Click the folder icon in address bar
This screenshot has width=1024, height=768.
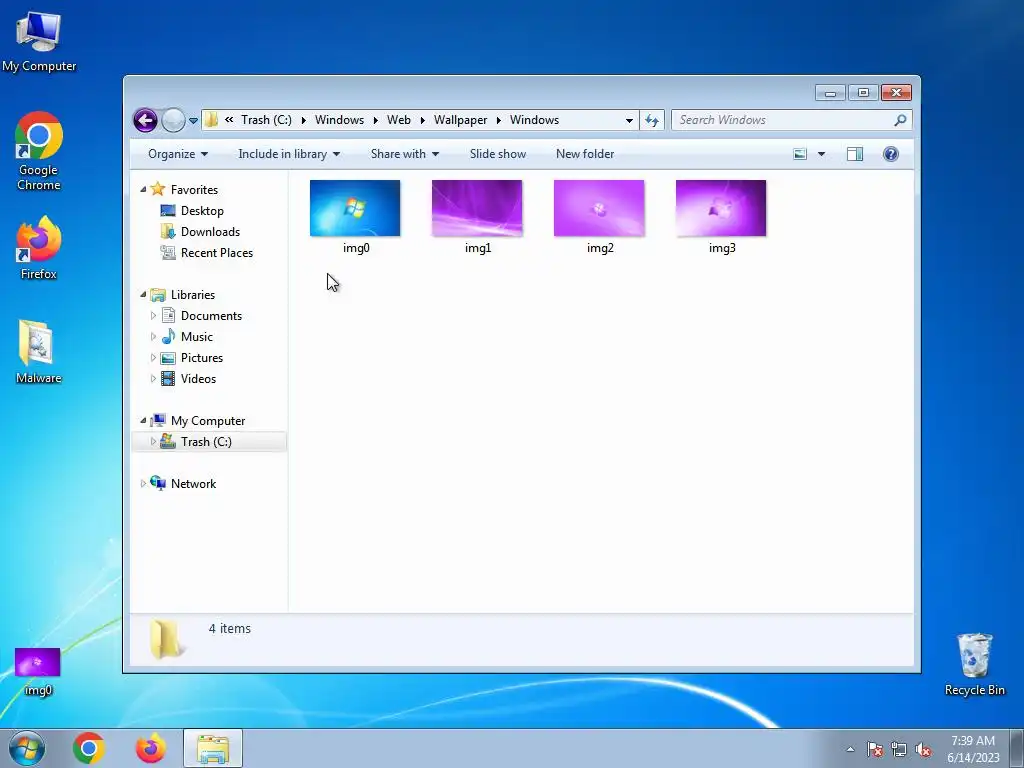click(x=211, y=120)
